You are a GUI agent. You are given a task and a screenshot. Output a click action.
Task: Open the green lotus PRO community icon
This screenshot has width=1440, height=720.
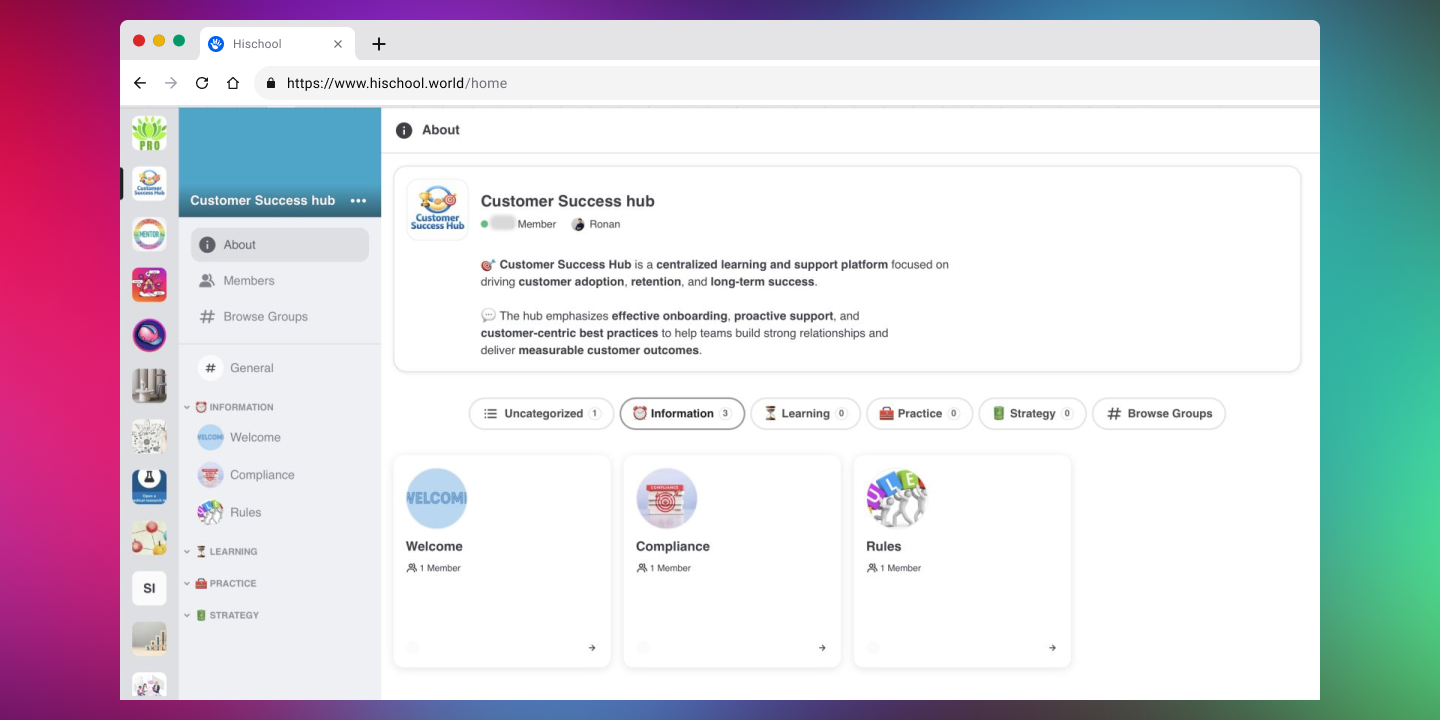click(x=149, y=133)
